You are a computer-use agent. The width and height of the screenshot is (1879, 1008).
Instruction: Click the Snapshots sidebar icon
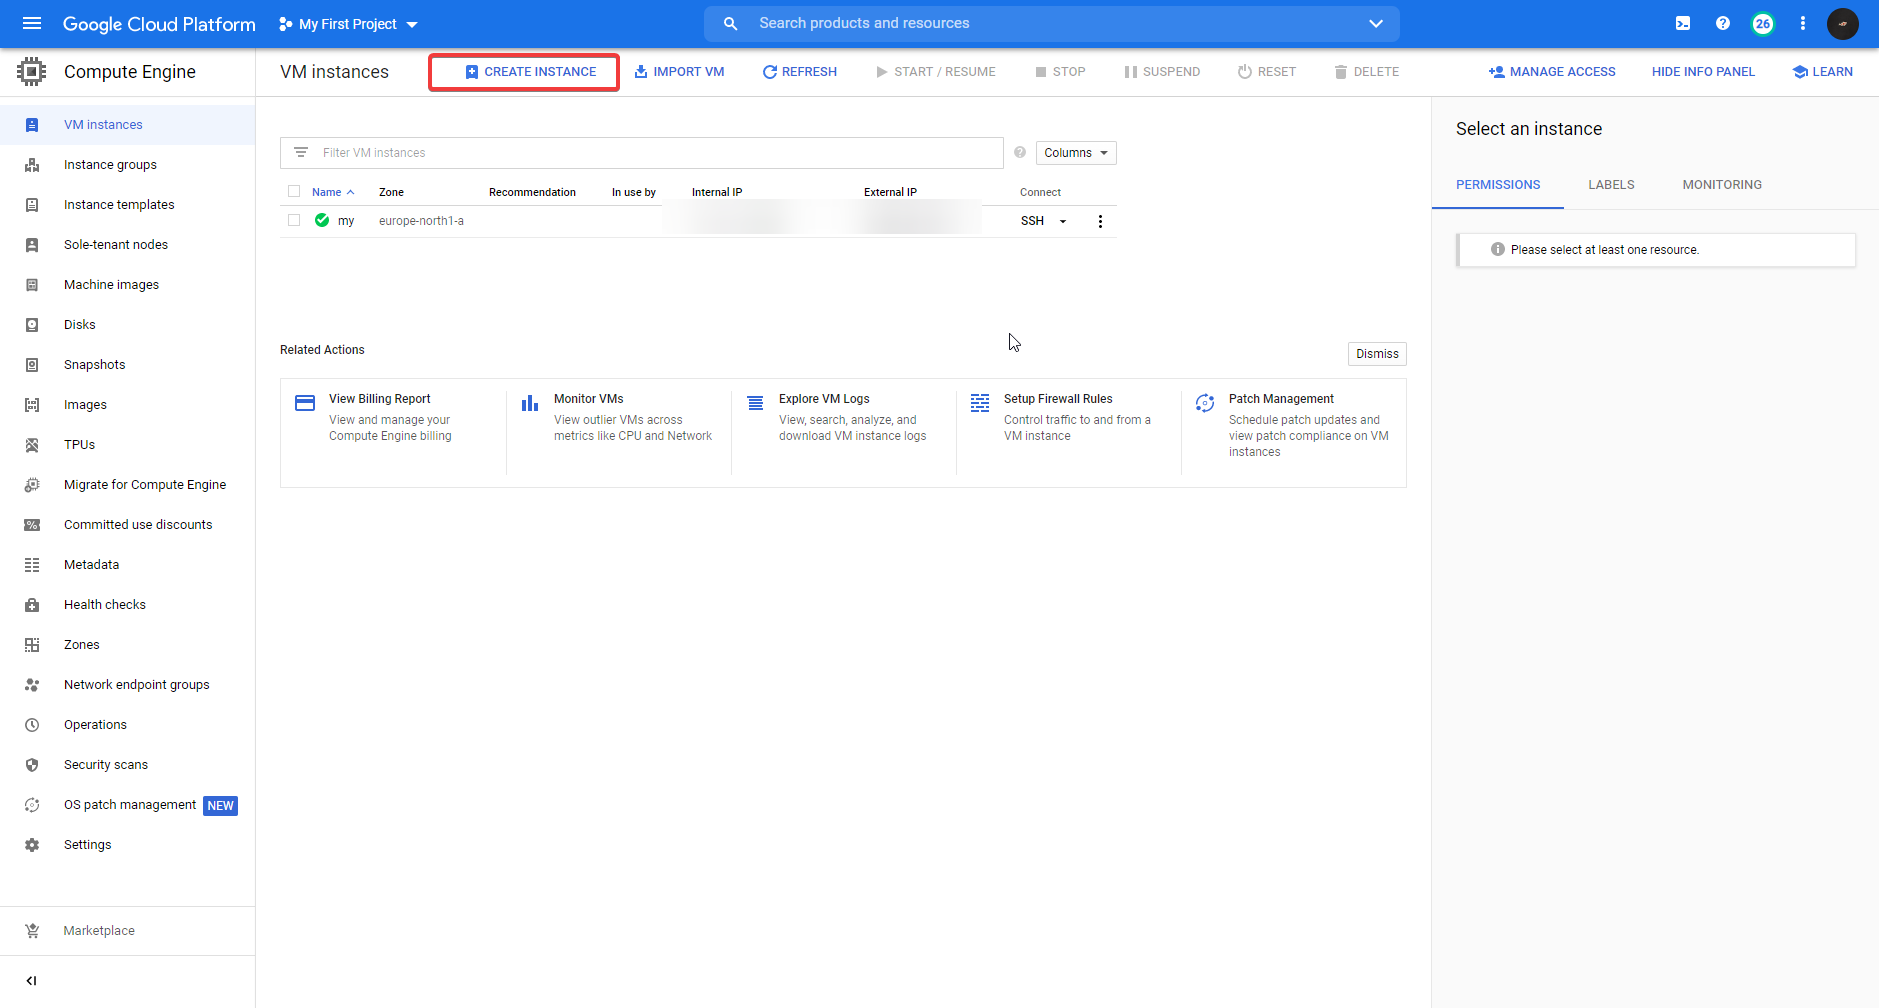[32, 365]
